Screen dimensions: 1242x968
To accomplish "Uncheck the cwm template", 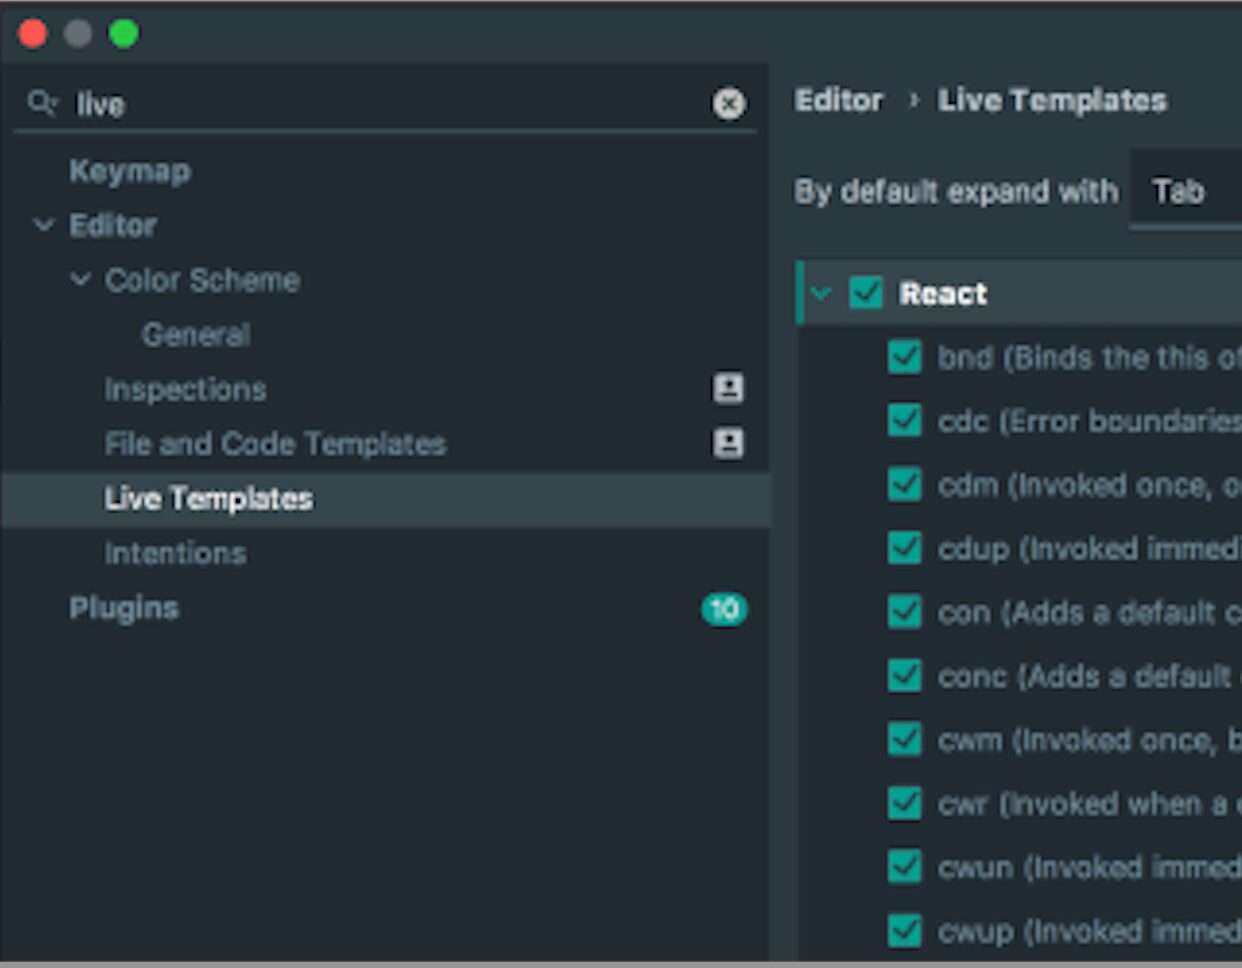I will [904, 740].
